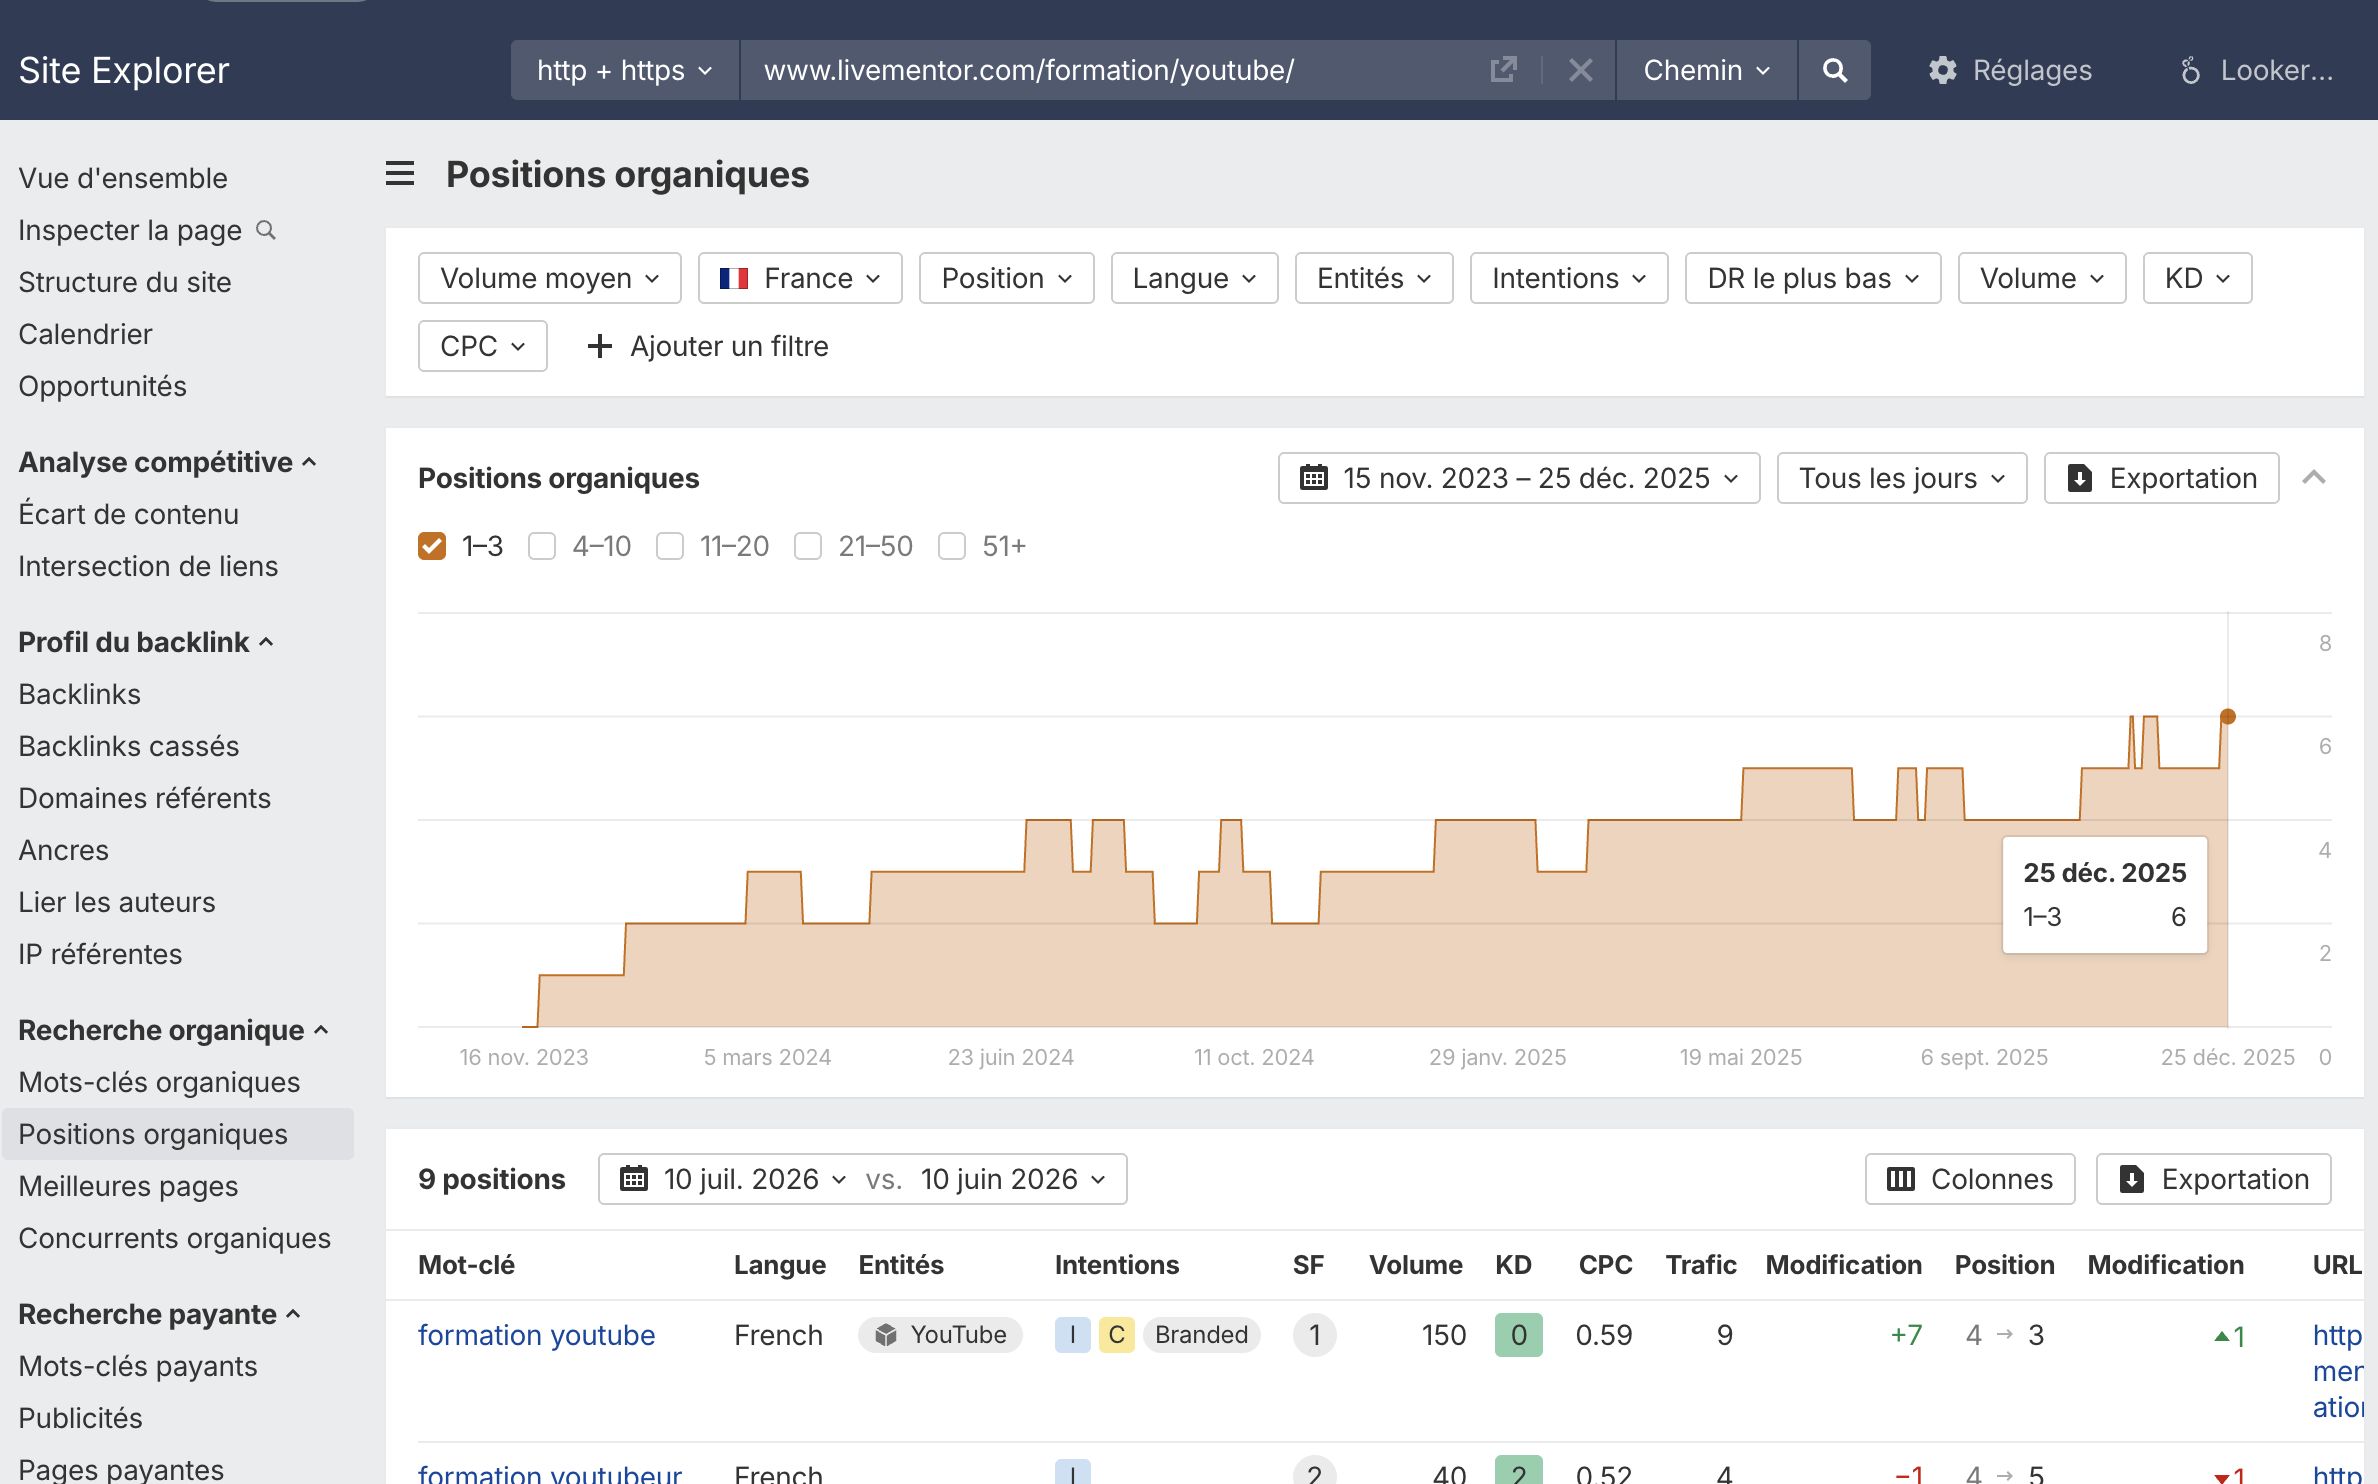Click the Site Explorer title
The image size is (2378, 1484).
tap(124, 70)
